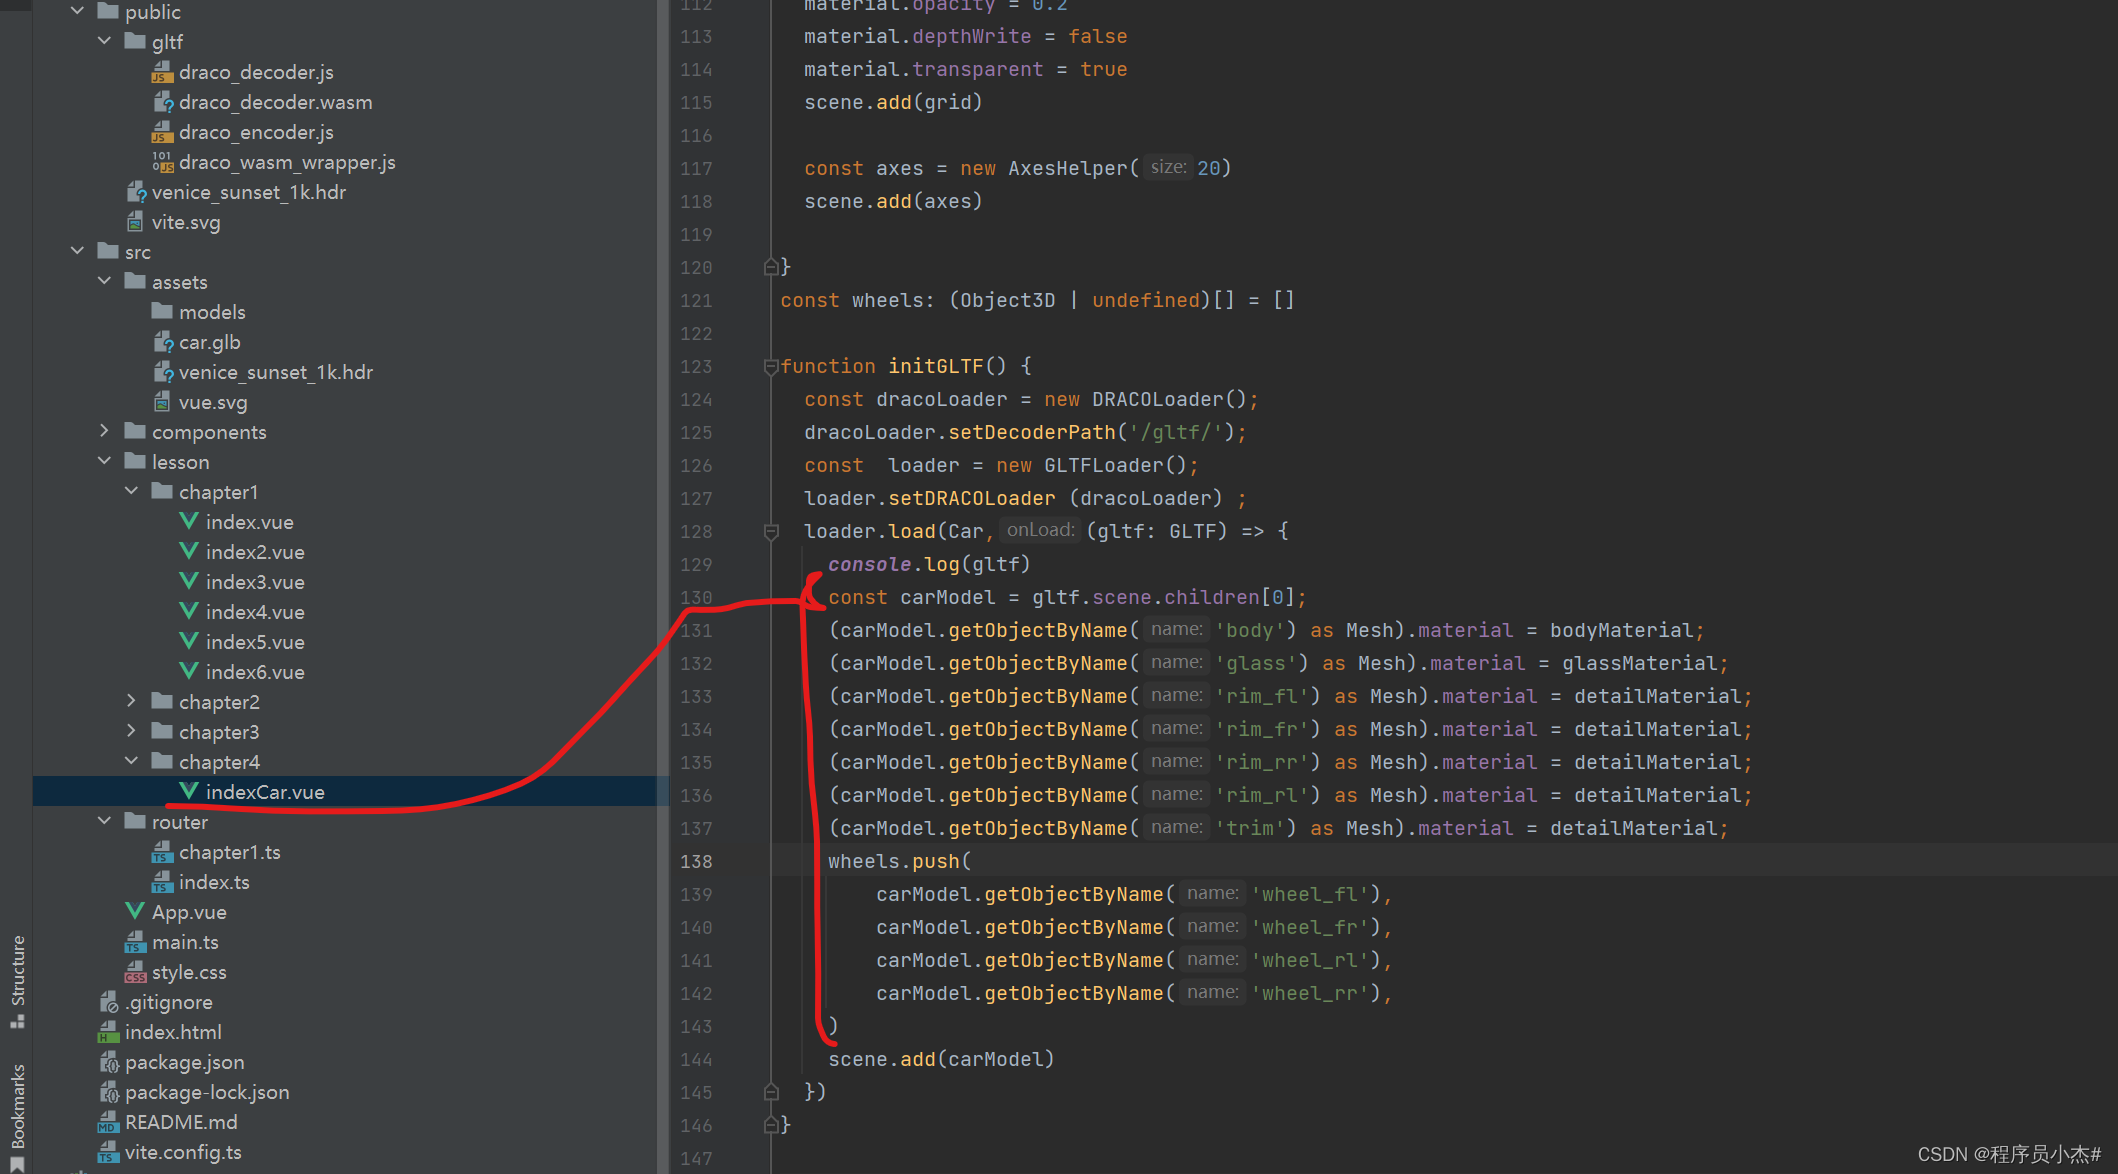Click the DRACOLoader class name
This screenshot has height=1174, width=2118.
[x=1158, y=399]
